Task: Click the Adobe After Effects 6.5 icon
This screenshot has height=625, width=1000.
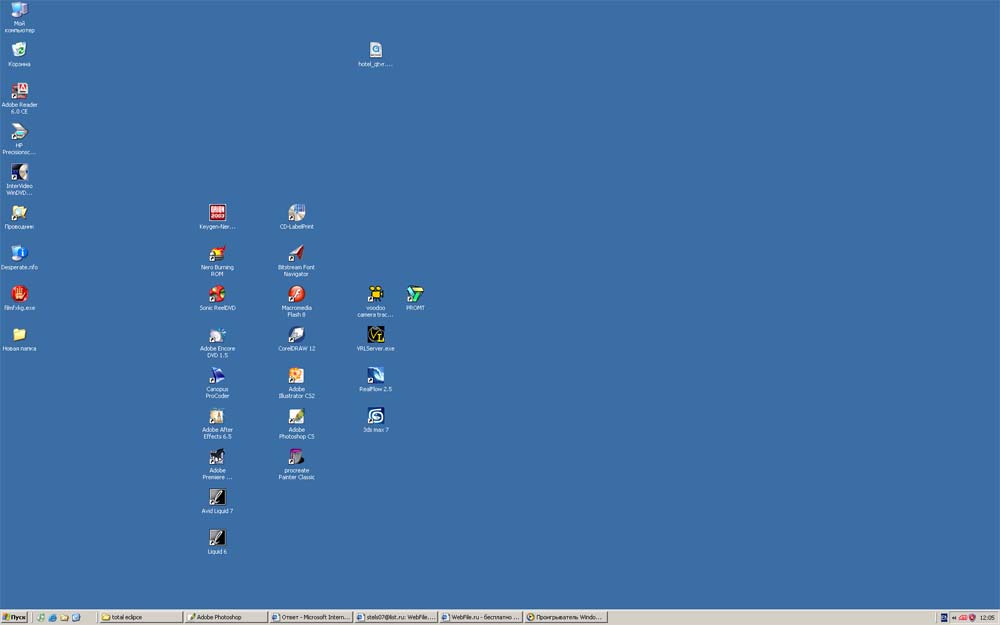Action: (217, 416)
